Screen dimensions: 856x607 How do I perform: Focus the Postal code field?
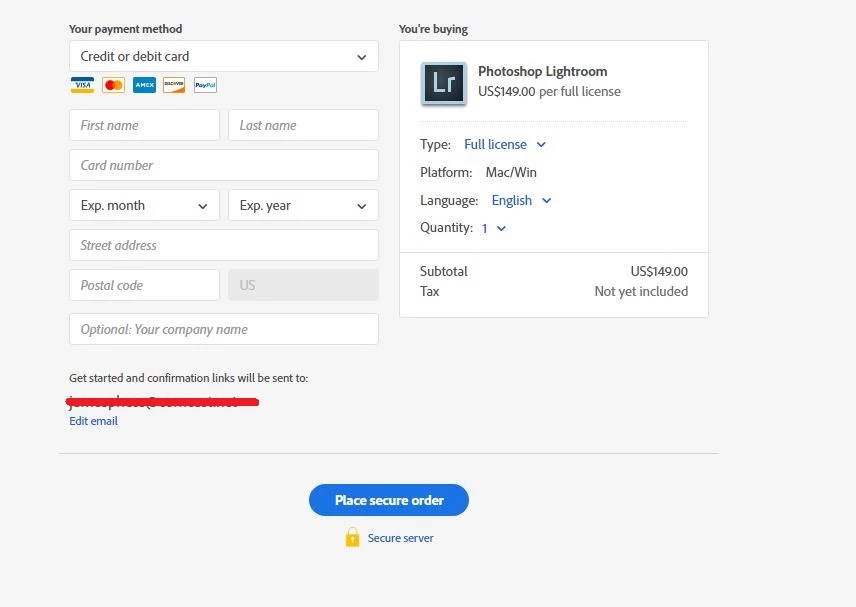click(144, 285)
